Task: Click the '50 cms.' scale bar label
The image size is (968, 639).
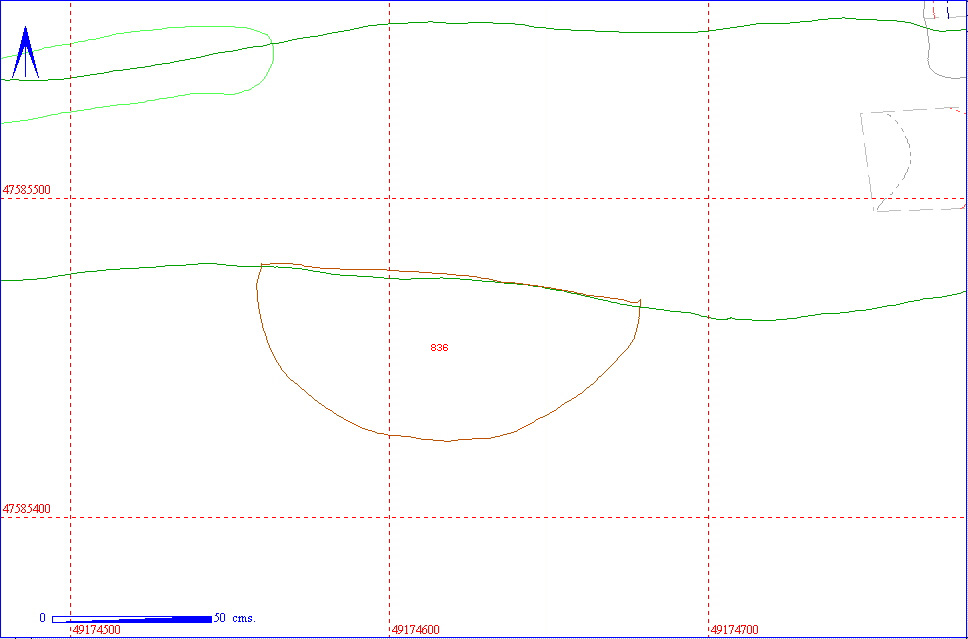Action: 235,617
